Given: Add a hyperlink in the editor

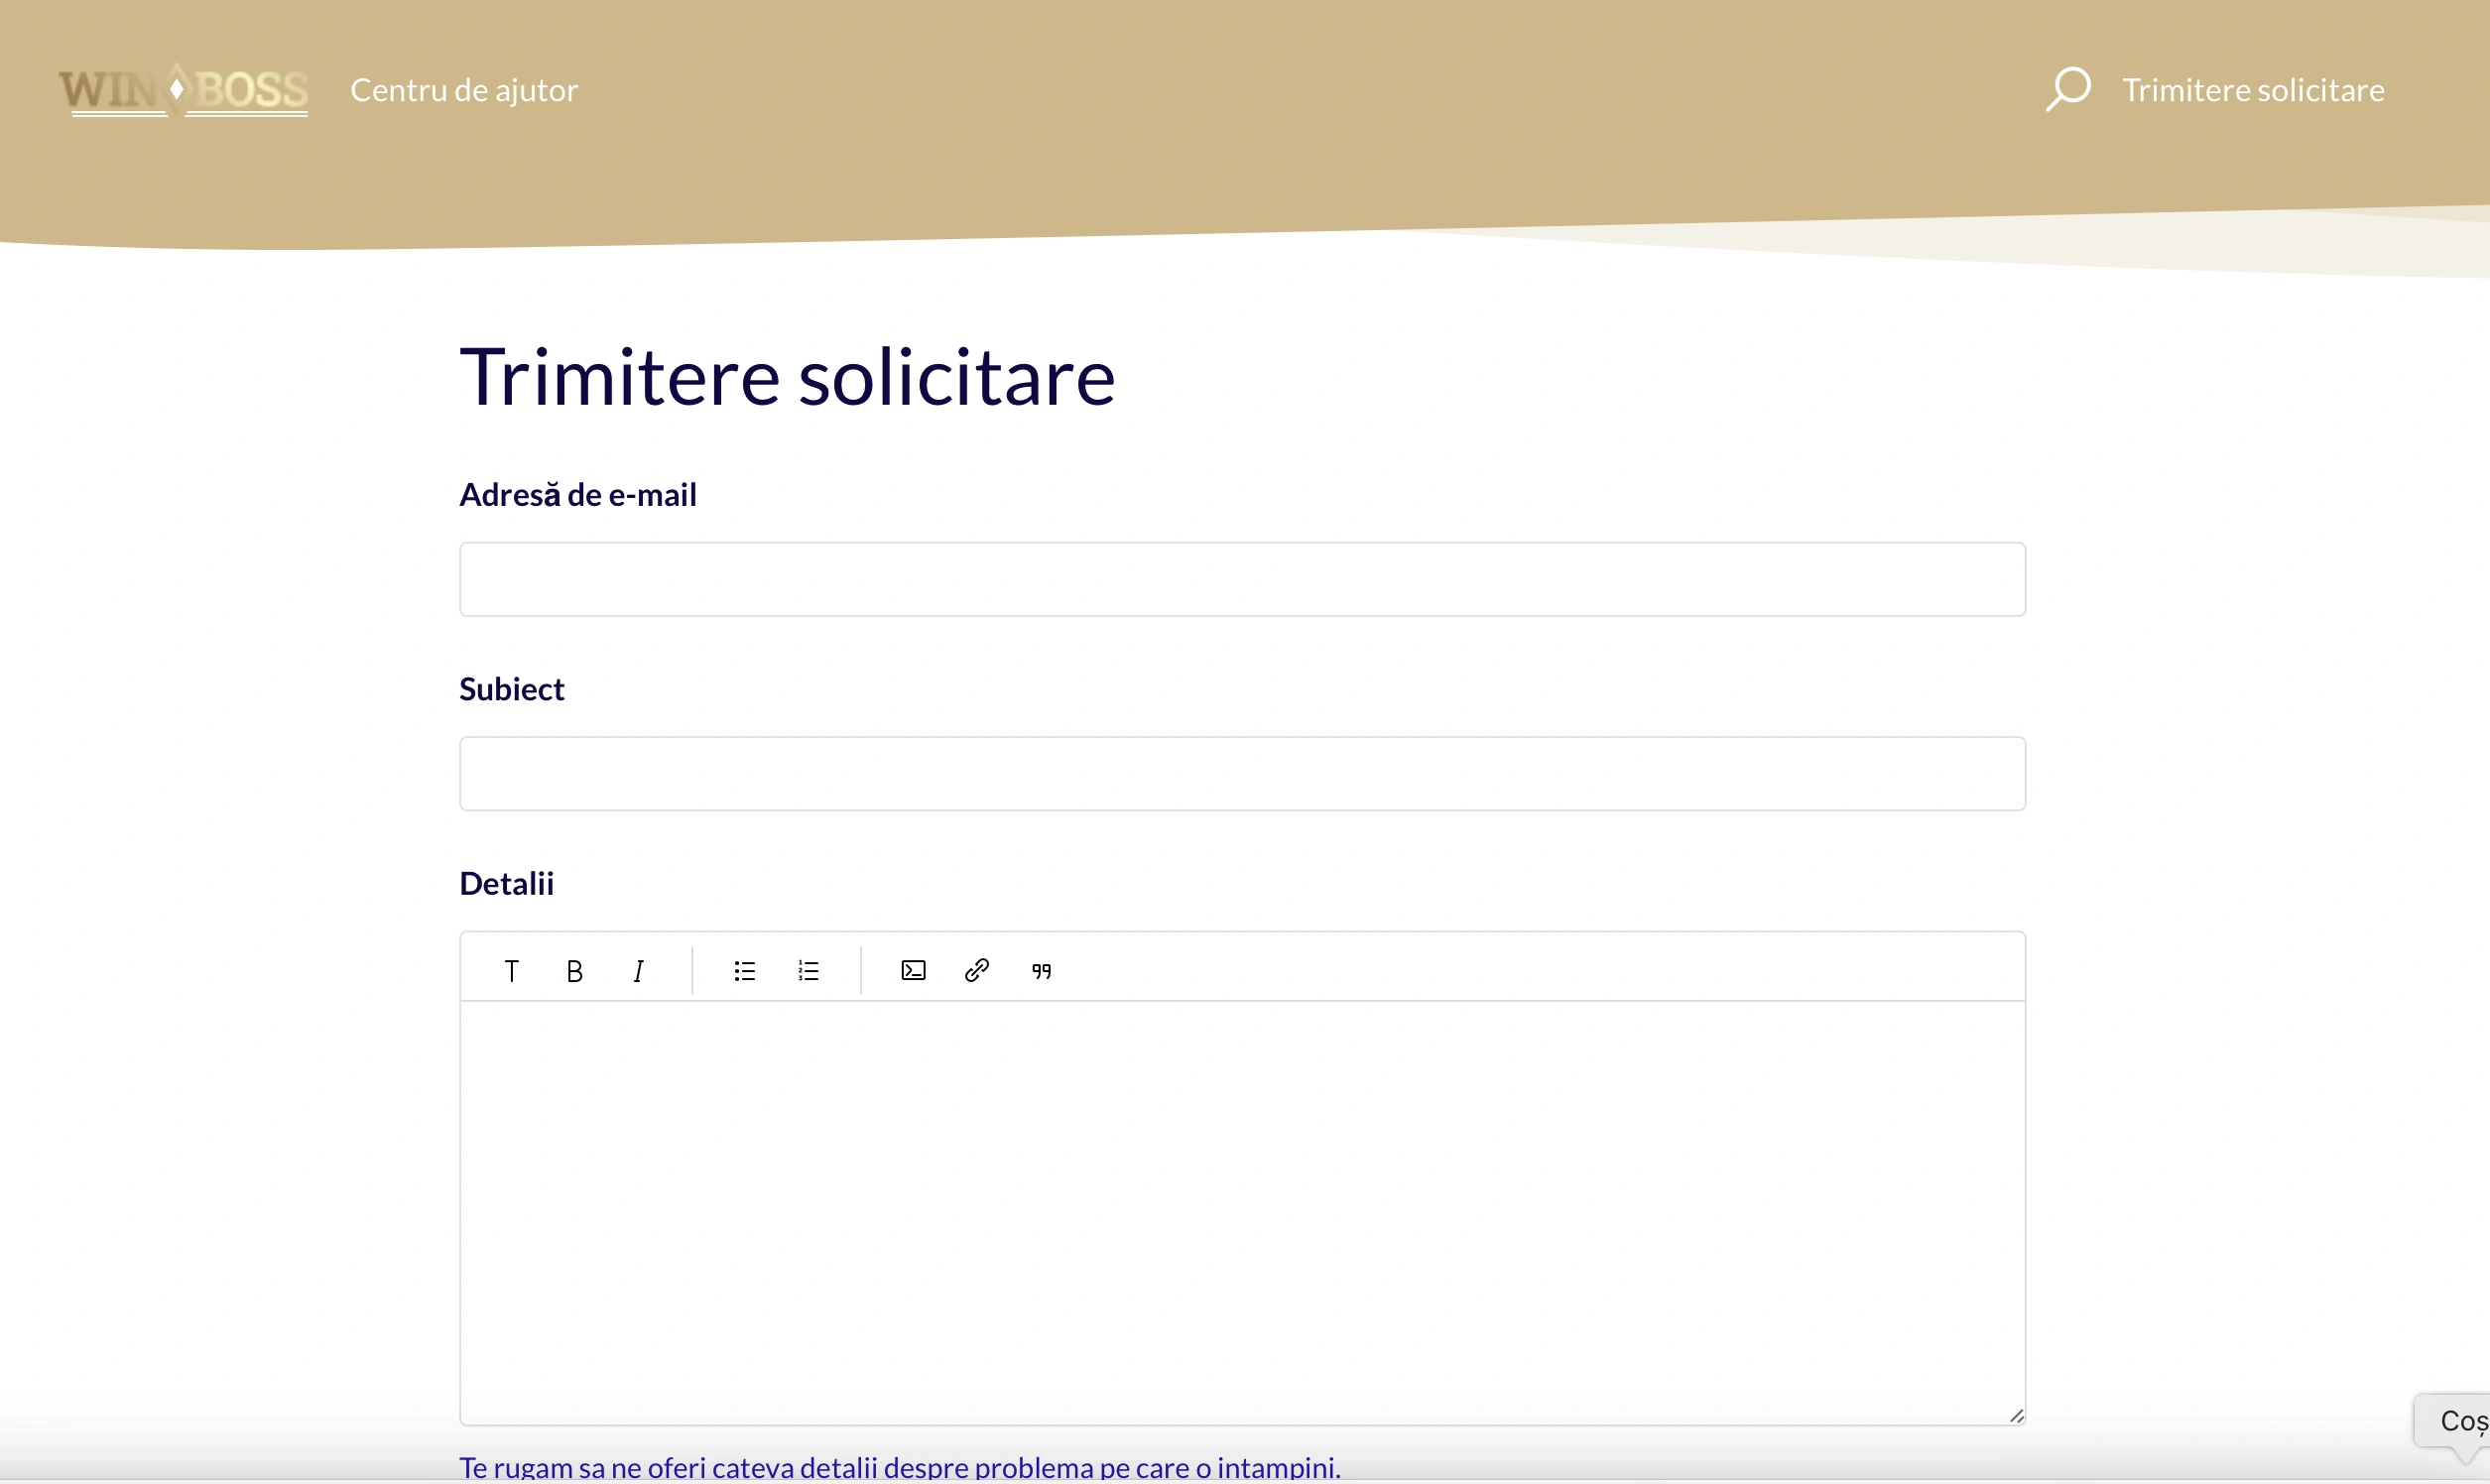Looking at the screenshot, I should [x=977, y=971].
